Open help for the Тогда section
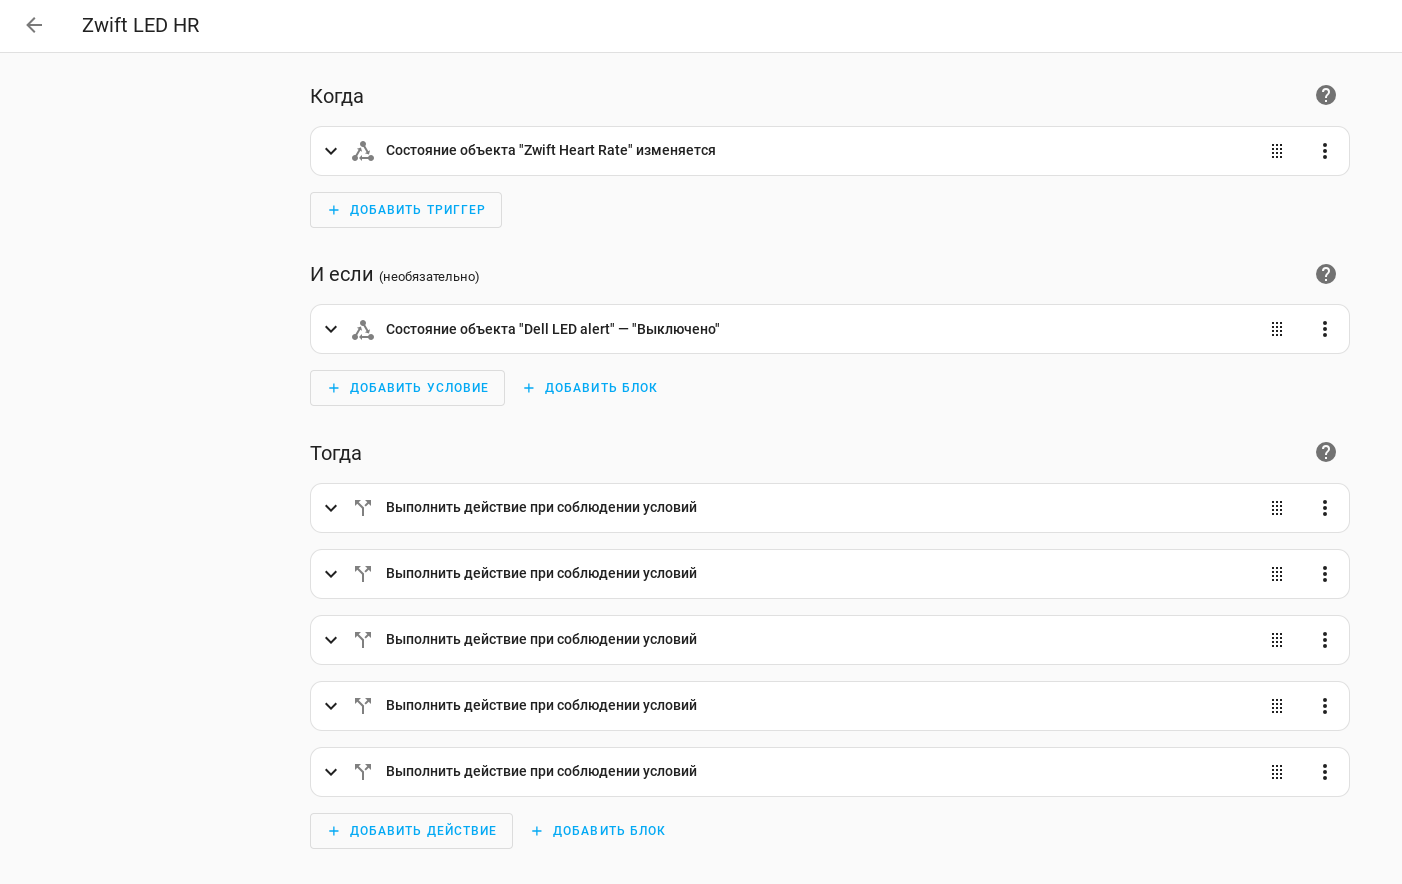This screenshot has width=1402, height=884. click(x=1326, y=452)
